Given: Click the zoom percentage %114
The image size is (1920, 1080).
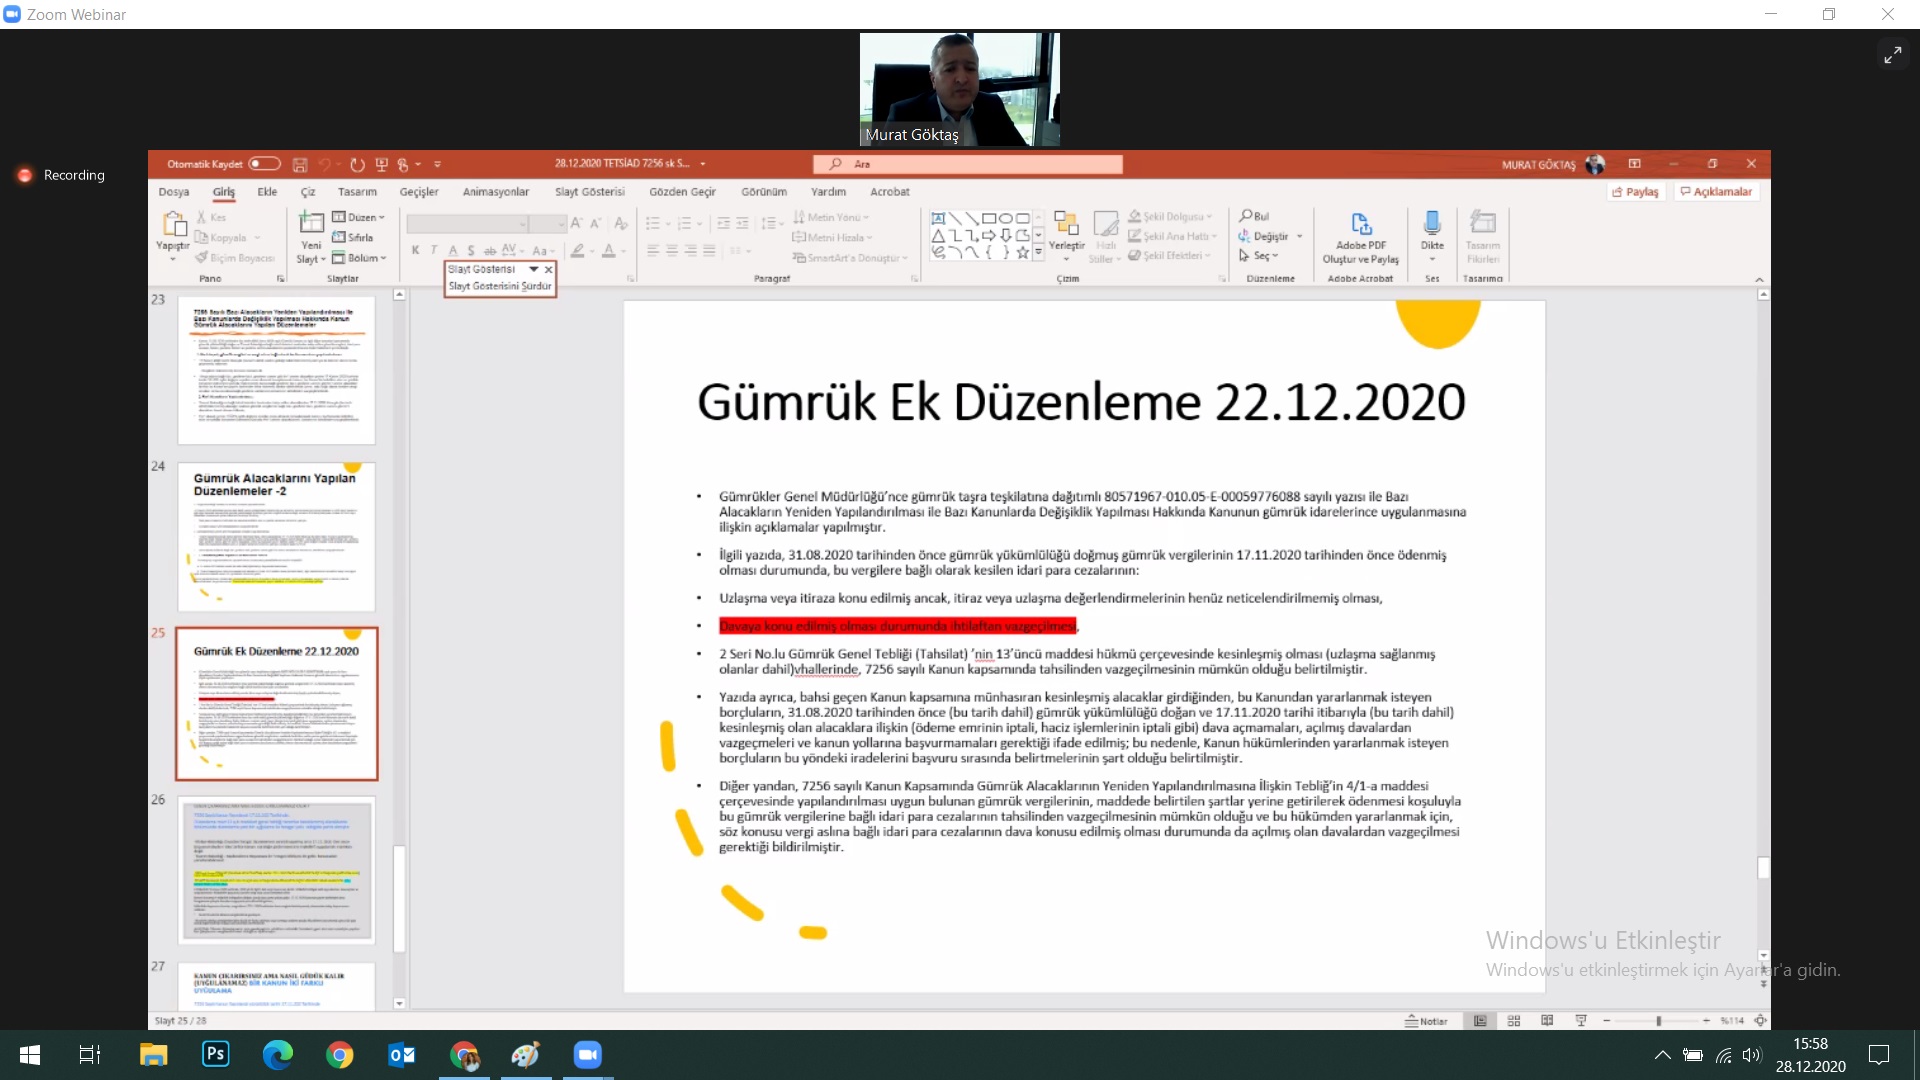Looking at the screenshot, I should (x=1732, y=1021).
